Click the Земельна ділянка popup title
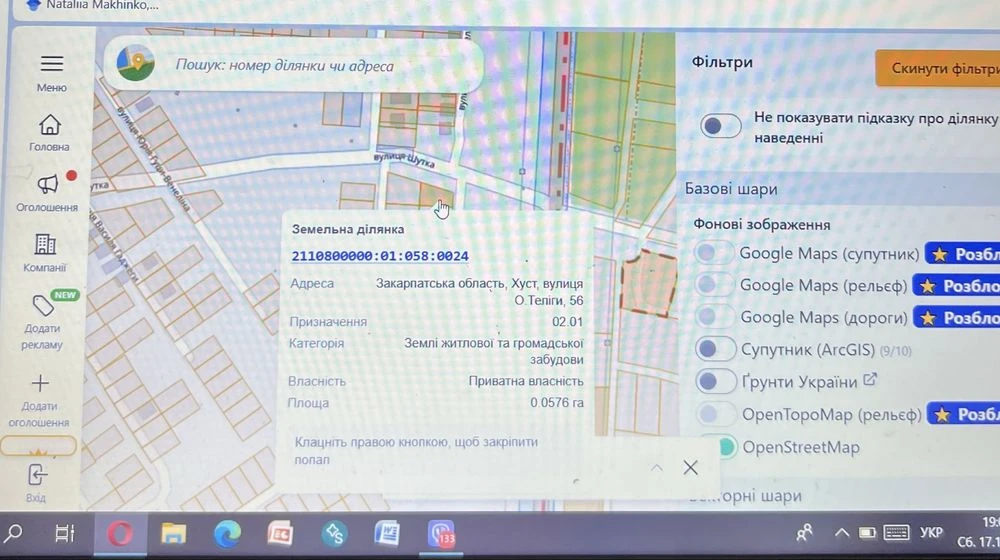The height and width of the screenshot is (560, 1000). click(348, 229)
